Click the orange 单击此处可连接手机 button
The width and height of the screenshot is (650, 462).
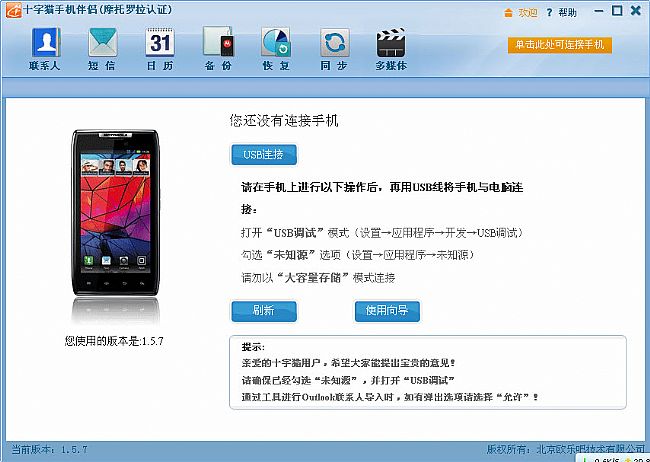[561, 46]
